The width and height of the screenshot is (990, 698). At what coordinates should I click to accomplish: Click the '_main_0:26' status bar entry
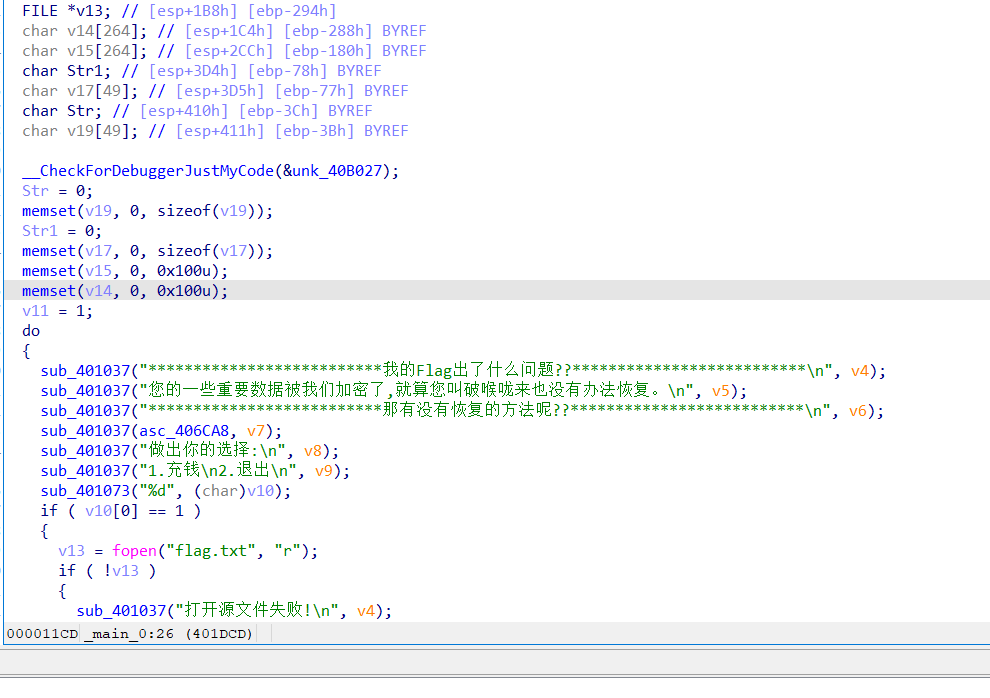[x=129, y=634]
